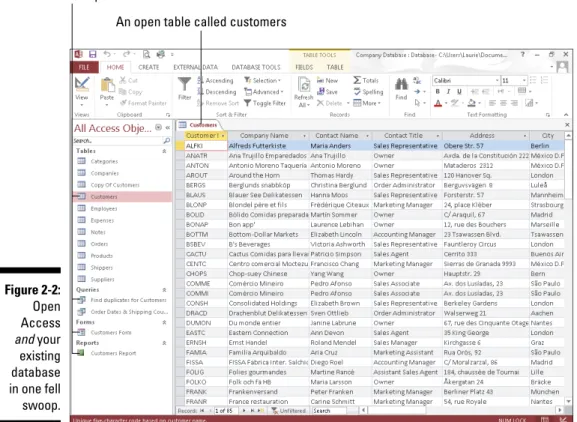Go to next record in navigator
Image resolution: width=577 pixels, height=422 pixels.
[244, 411]
